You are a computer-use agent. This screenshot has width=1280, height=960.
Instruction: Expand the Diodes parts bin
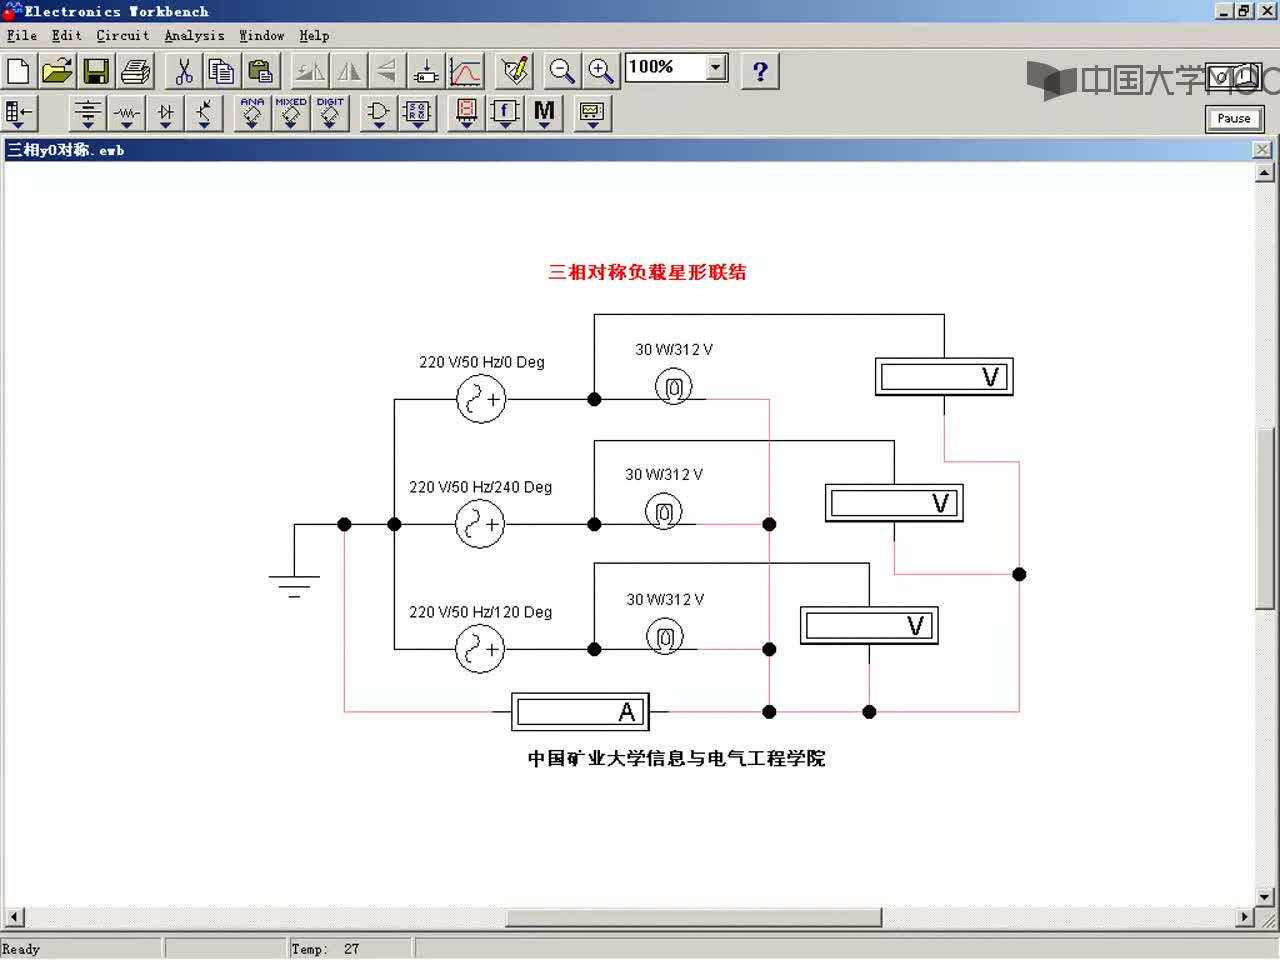click(166, 113)
